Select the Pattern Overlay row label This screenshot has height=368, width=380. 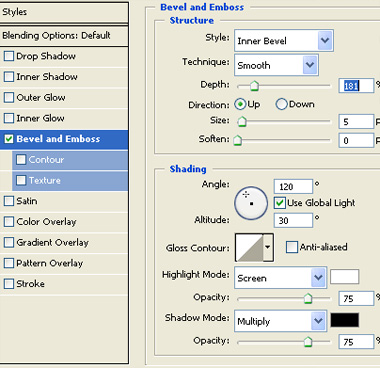(x=50, y=263)
